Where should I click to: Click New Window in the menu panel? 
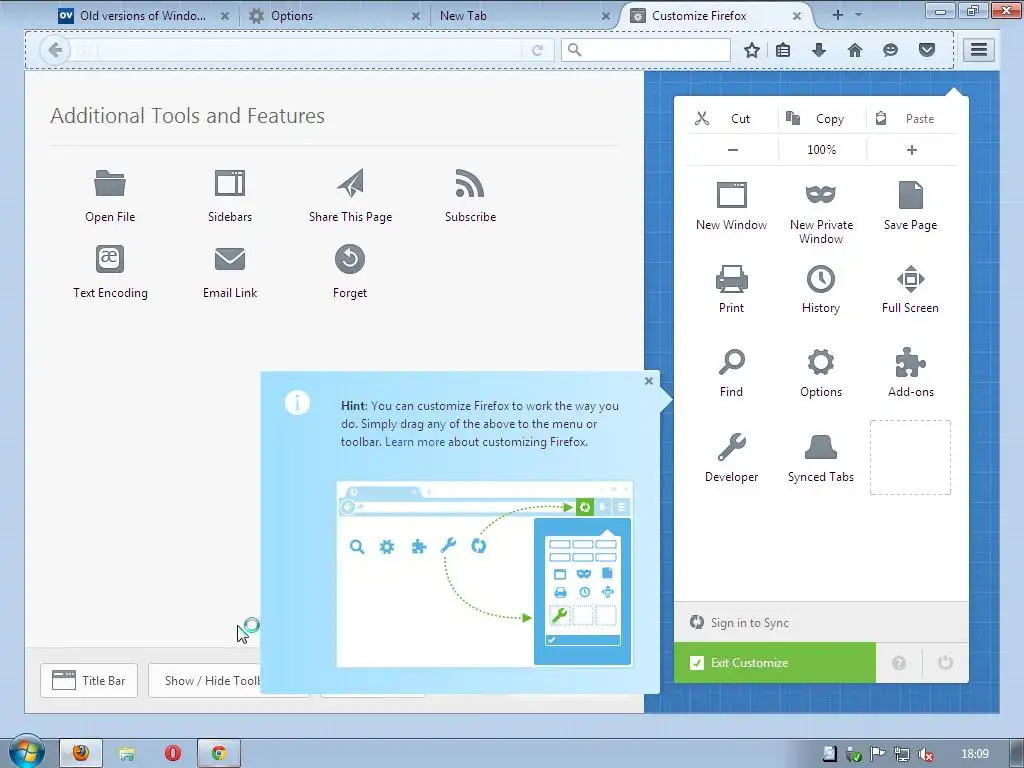coord(731,206)
